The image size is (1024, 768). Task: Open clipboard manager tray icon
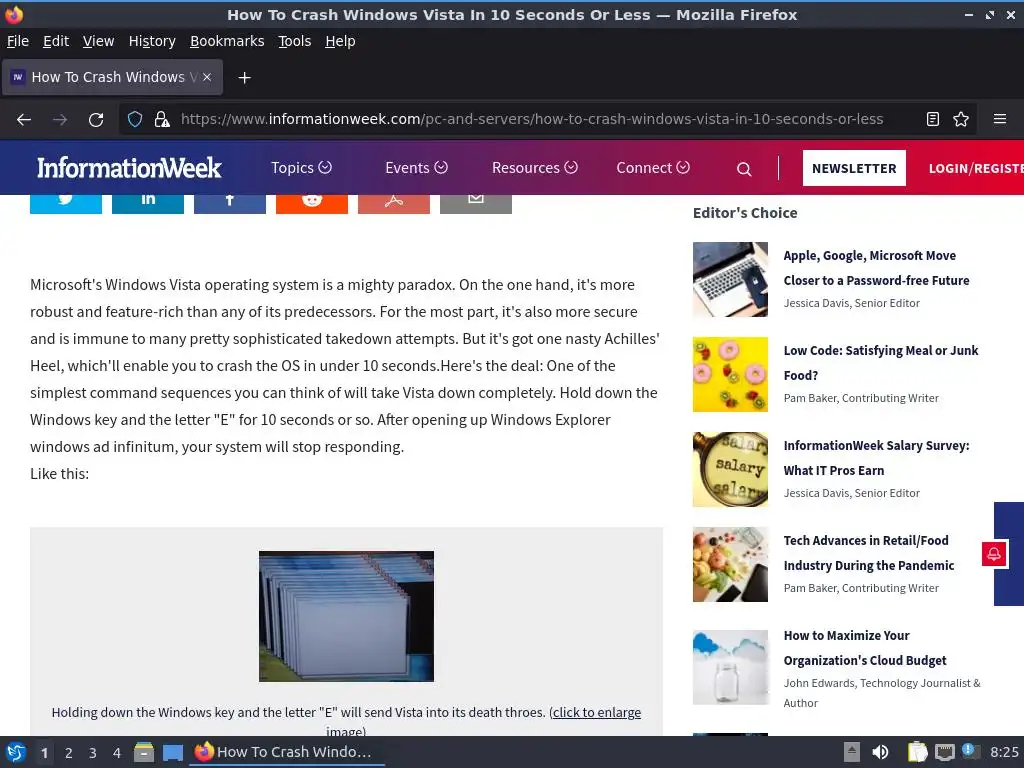point(918,752)
